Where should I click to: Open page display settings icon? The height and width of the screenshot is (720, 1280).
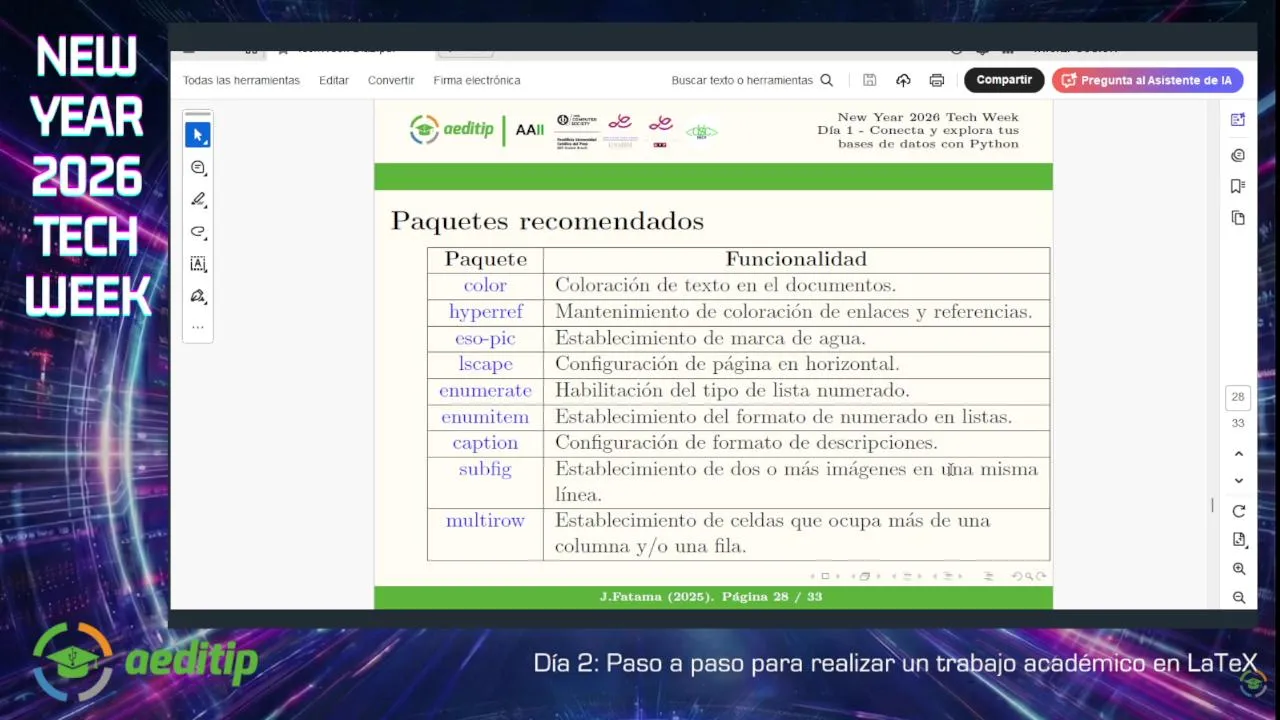[x=1238, y=540]
